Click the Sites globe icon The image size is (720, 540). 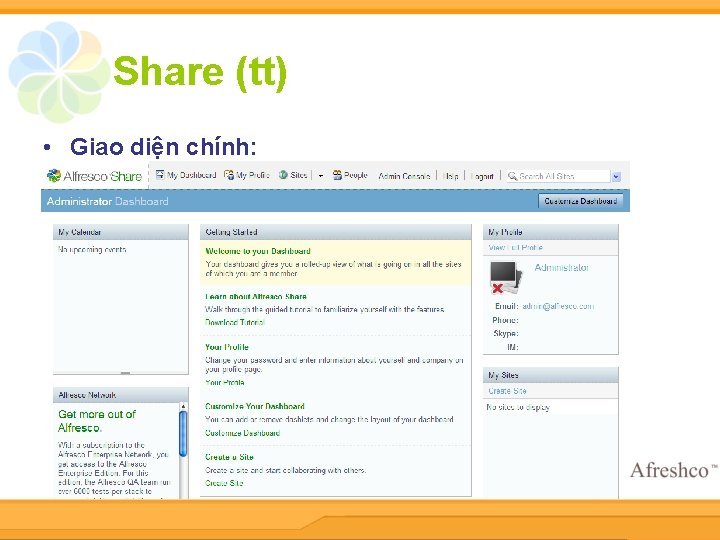(x=283, y=175)
